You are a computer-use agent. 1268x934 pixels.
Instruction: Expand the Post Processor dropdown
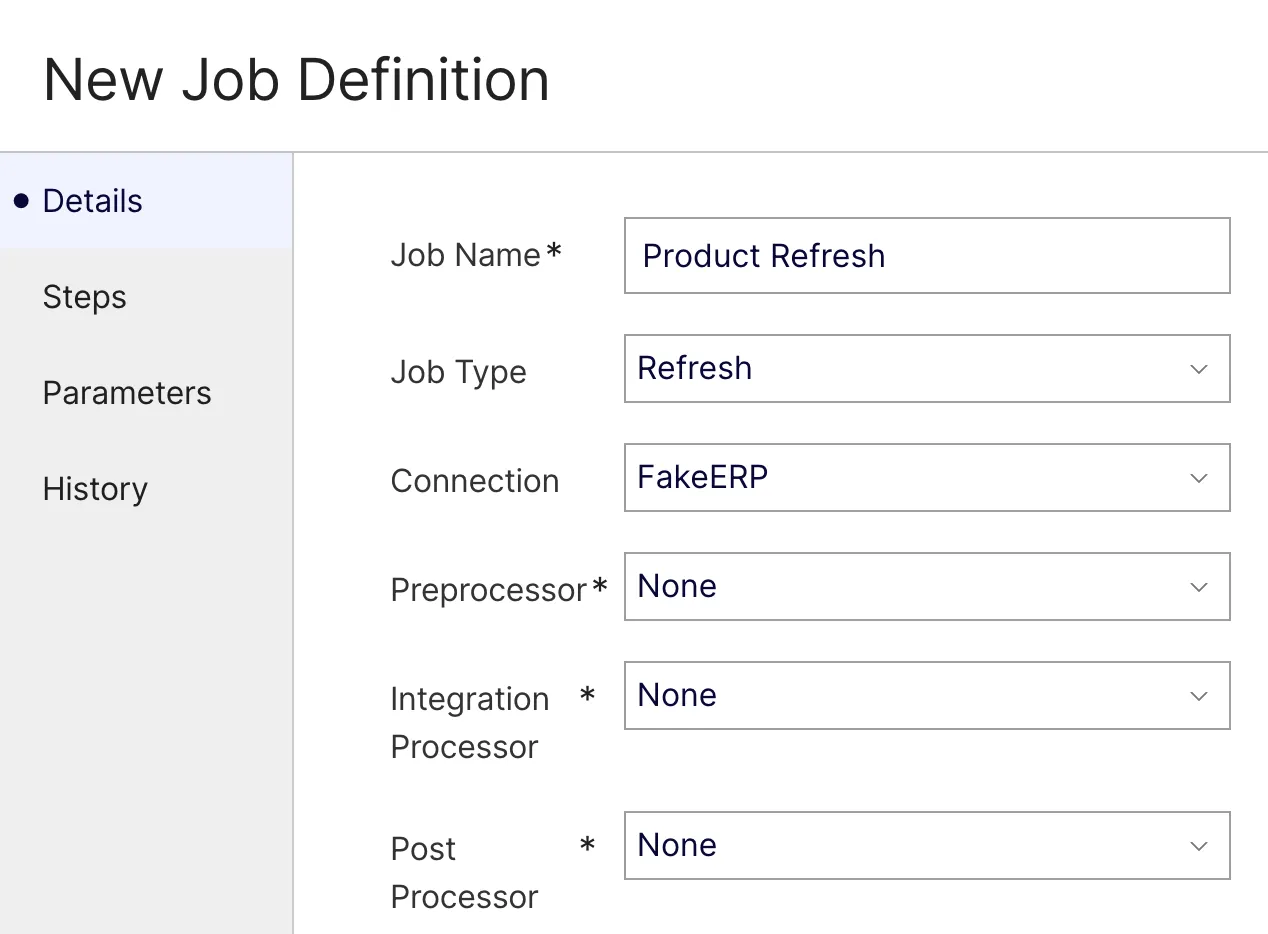pyautogui.click(x=927, y=846)
